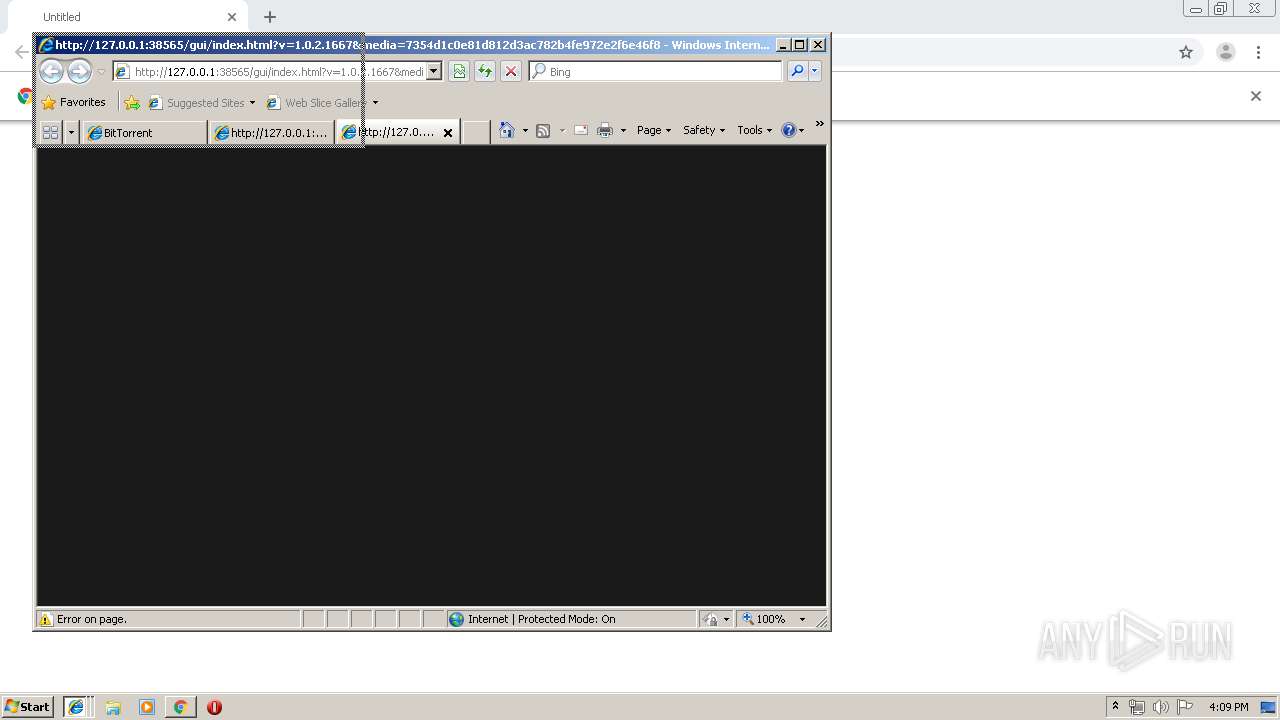Go to the IE Home page
The width and height of the screenshot is (1280, 720).
click(507, 130)
